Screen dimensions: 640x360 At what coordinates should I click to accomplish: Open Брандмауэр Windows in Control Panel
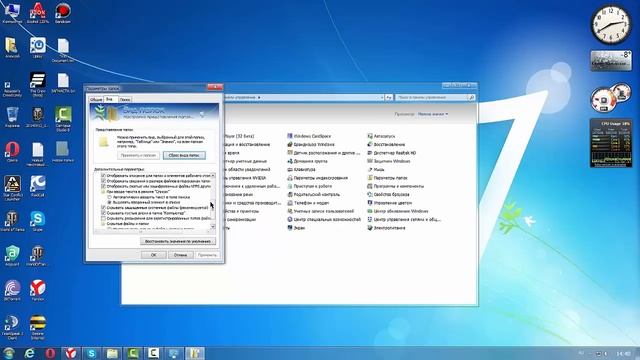pyautogui.click(x=311, y=144)
